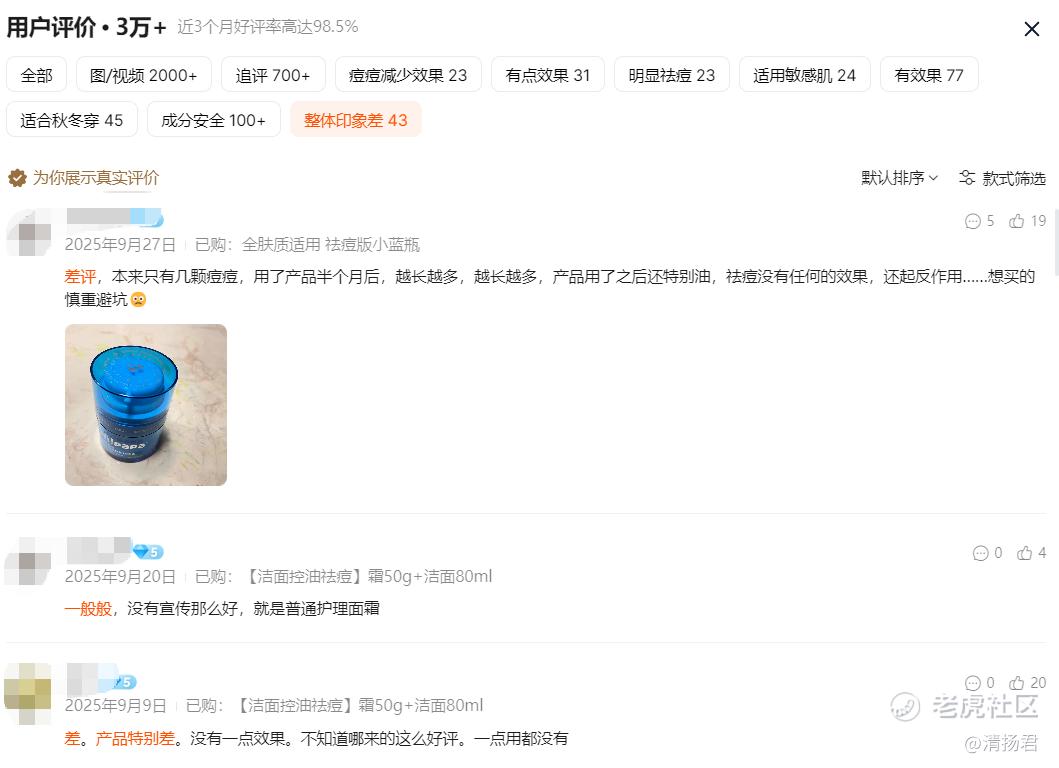
Task: Like the September 20 review
Action: [x=1025, y=553]
